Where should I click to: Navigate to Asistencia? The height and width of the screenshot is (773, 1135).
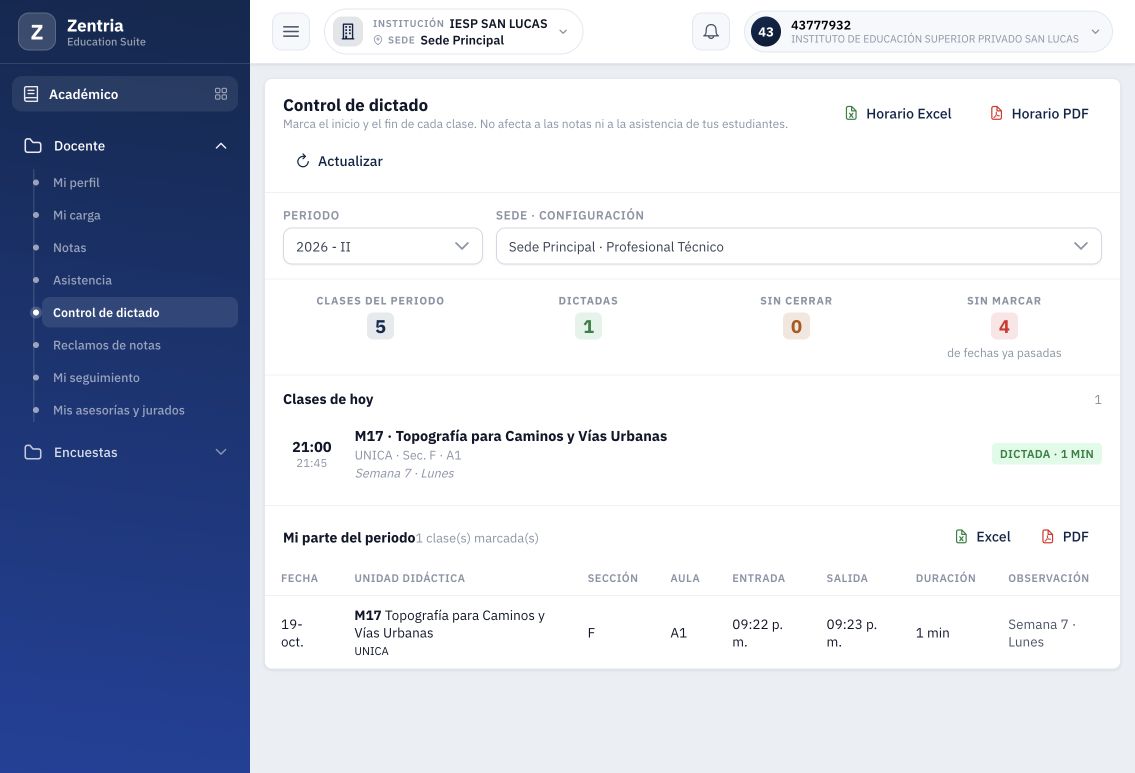click(x=83, y=280)
